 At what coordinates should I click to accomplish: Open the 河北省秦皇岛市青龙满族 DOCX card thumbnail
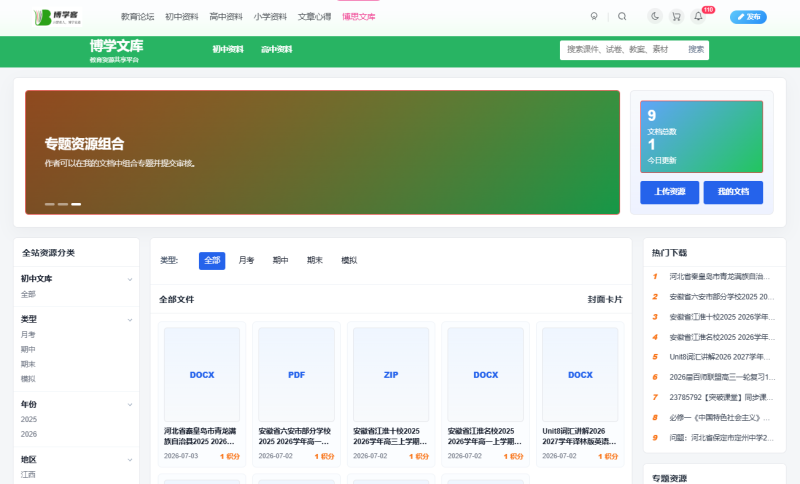click(x=202, y=374)
